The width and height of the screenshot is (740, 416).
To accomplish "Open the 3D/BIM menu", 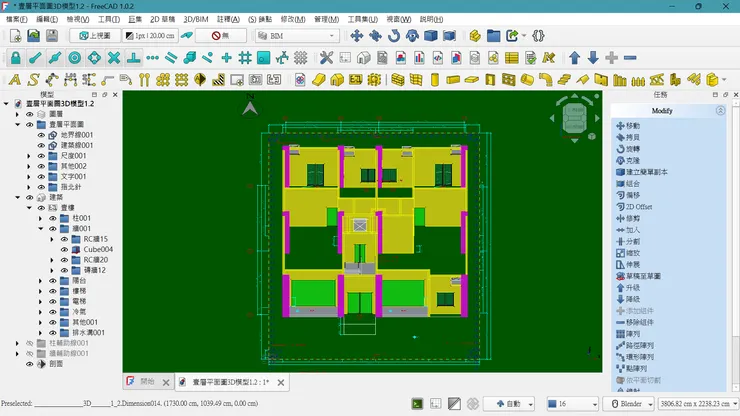I will (x=196, y=19).
